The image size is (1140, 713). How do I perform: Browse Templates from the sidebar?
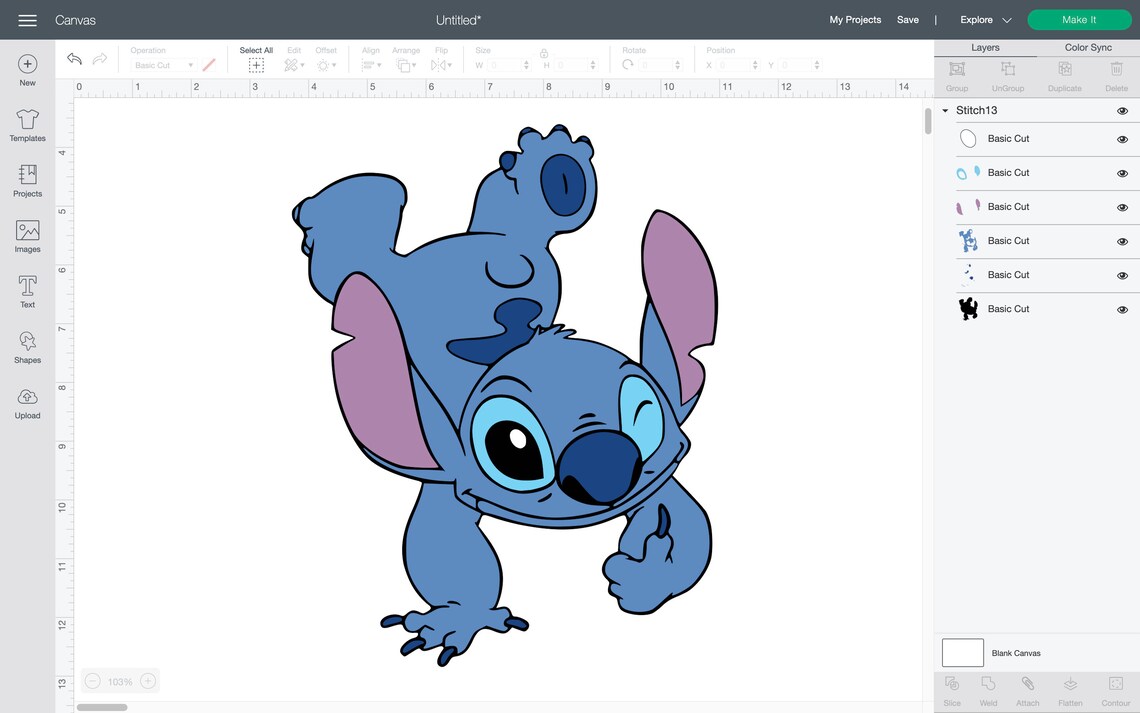click(x=27, y=124)
